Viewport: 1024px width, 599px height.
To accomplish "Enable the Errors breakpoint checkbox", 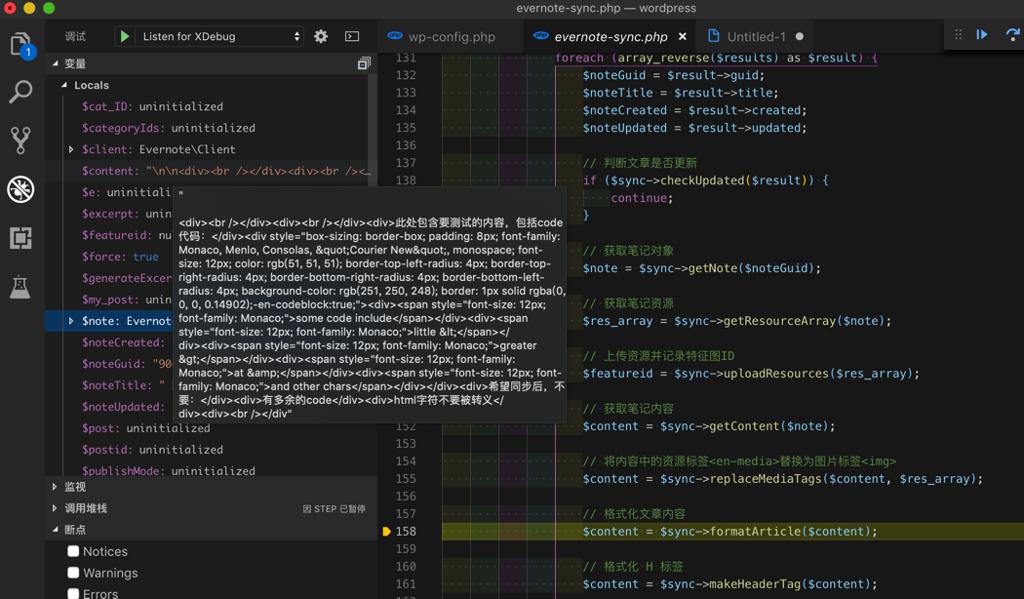I will point(73,593).
